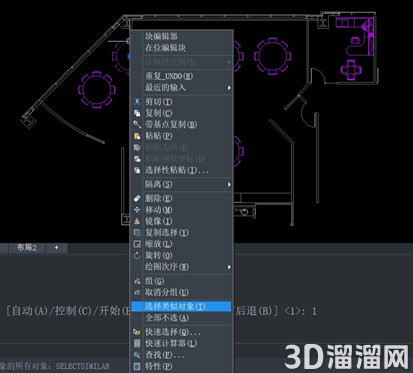Click the icon beside 选择性粘贴(I)...
This screenshot has width=413, height=373.
[x=137, y=170]
